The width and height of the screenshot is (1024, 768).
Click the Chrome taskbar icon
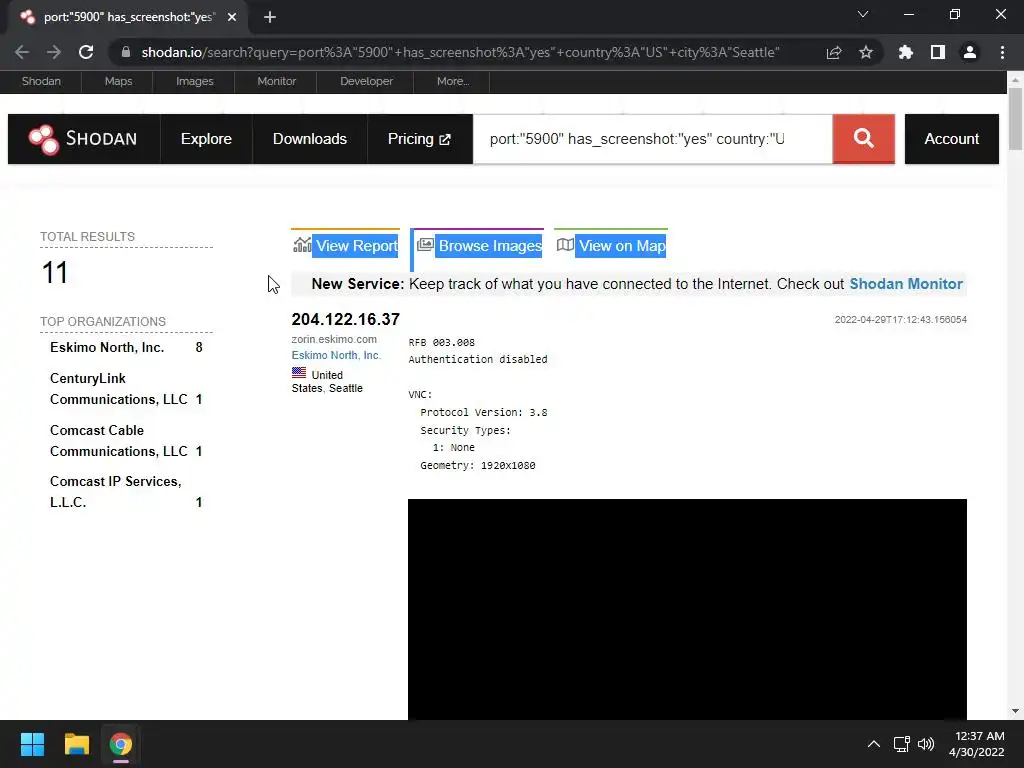(121, 744)
